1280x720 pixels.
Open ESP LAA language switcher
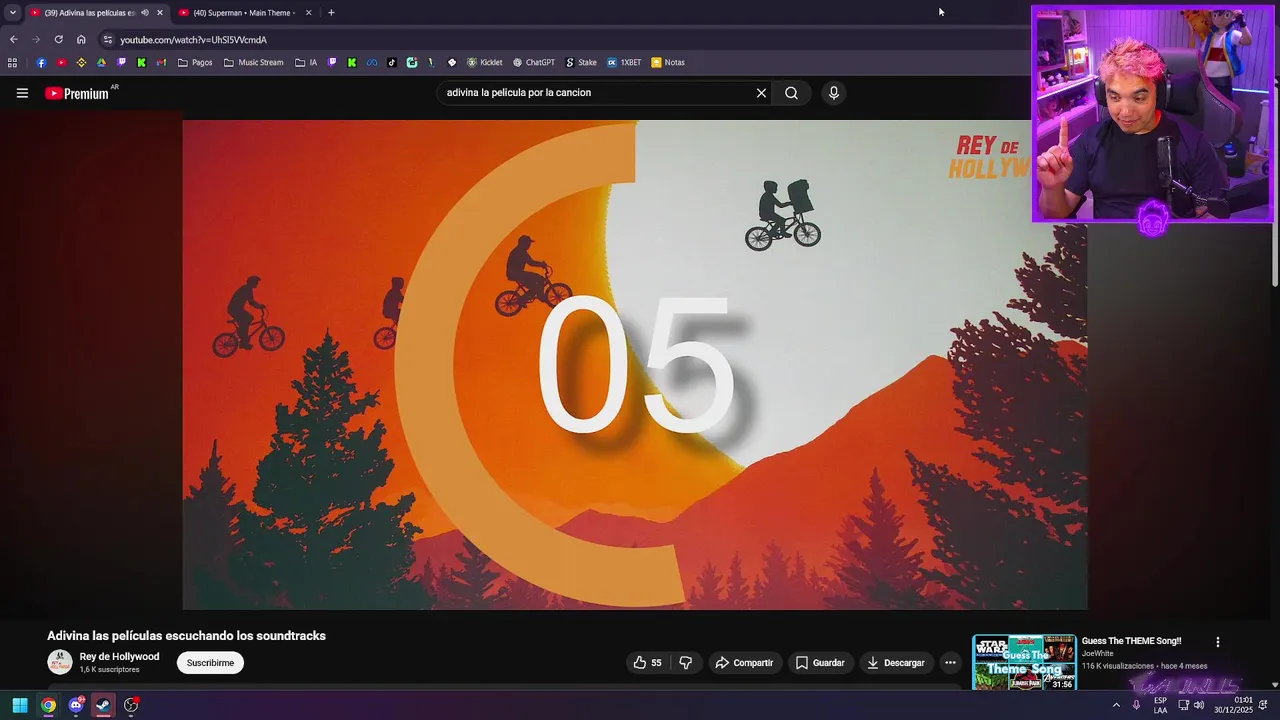click(x=1160, y=705)
